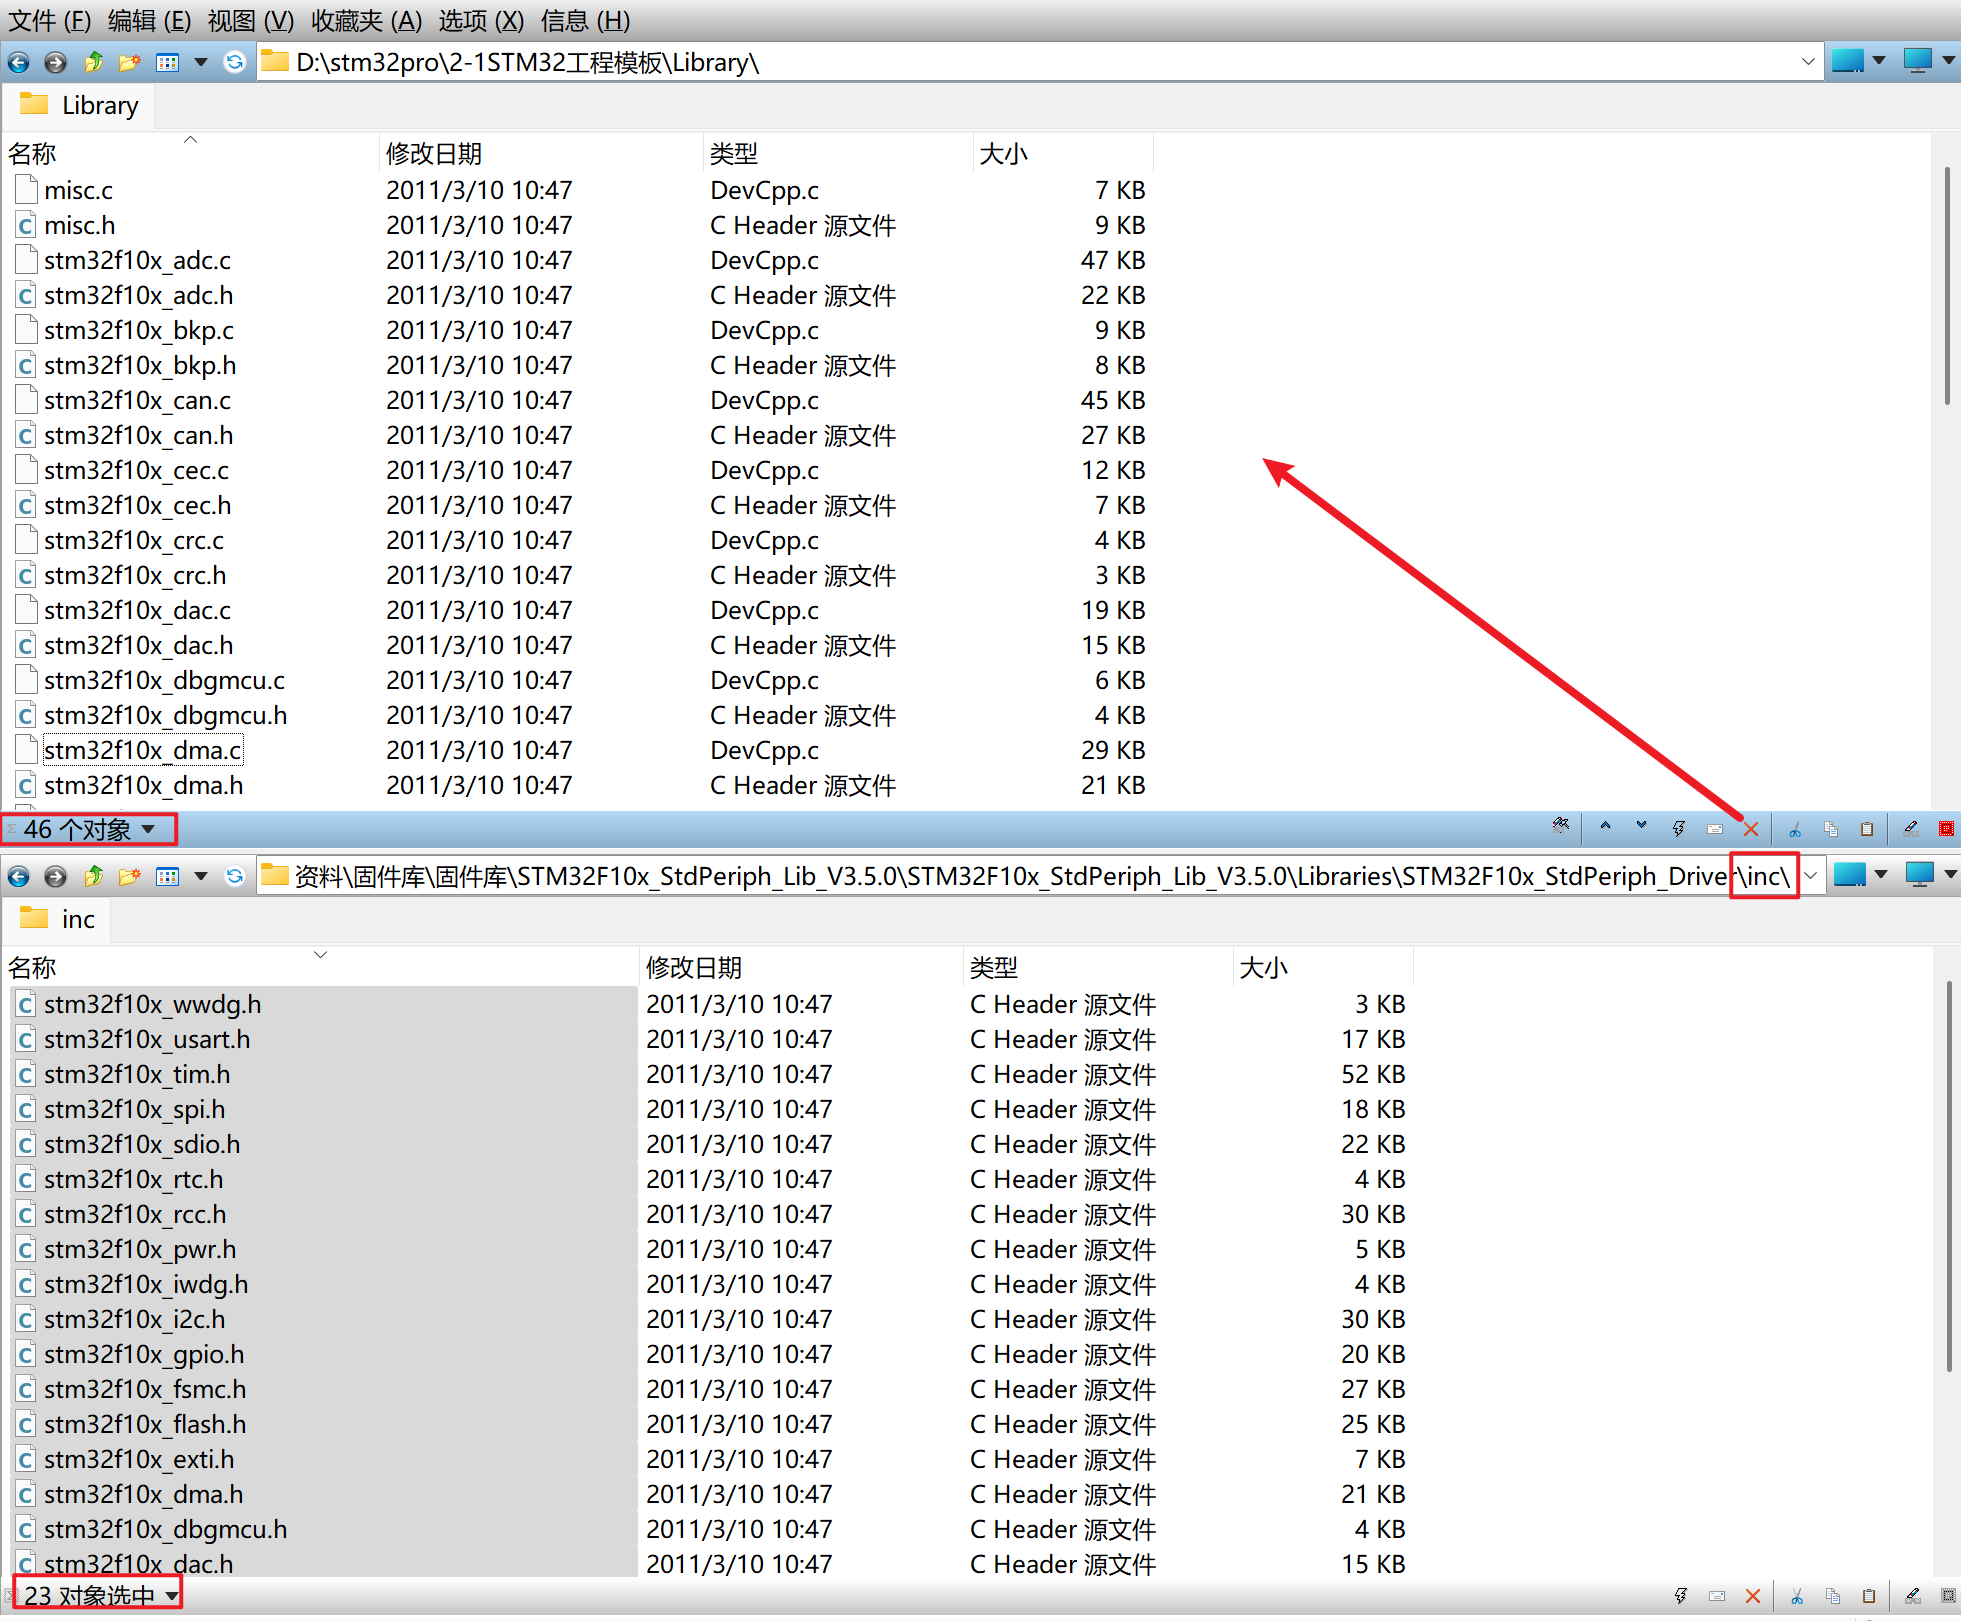Click lightning bolt icon in Library pane status bar

tap(1679, 829)
